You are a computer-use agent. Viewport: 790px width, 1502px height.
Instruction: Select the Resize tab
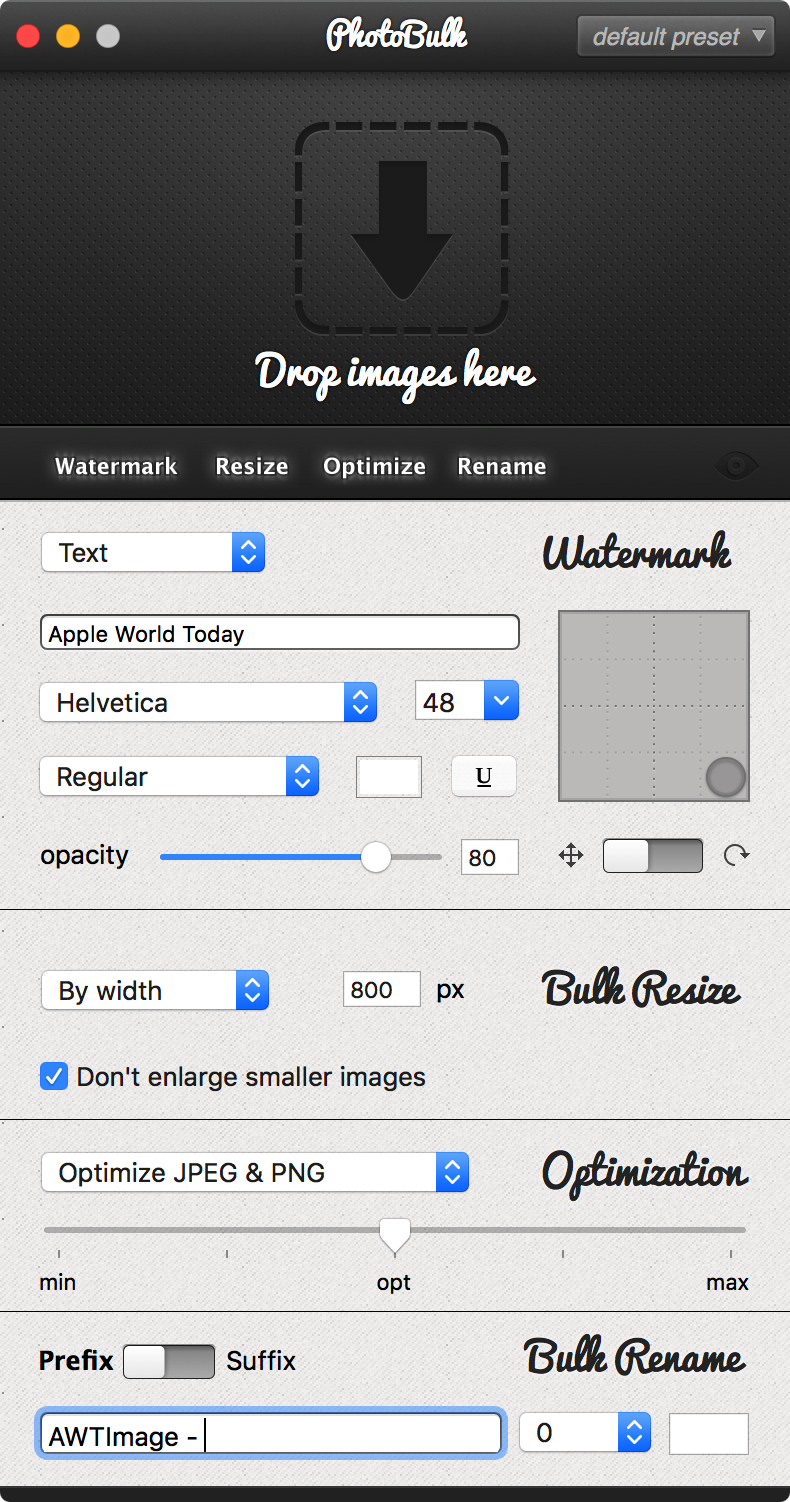[x=252, y=466]
